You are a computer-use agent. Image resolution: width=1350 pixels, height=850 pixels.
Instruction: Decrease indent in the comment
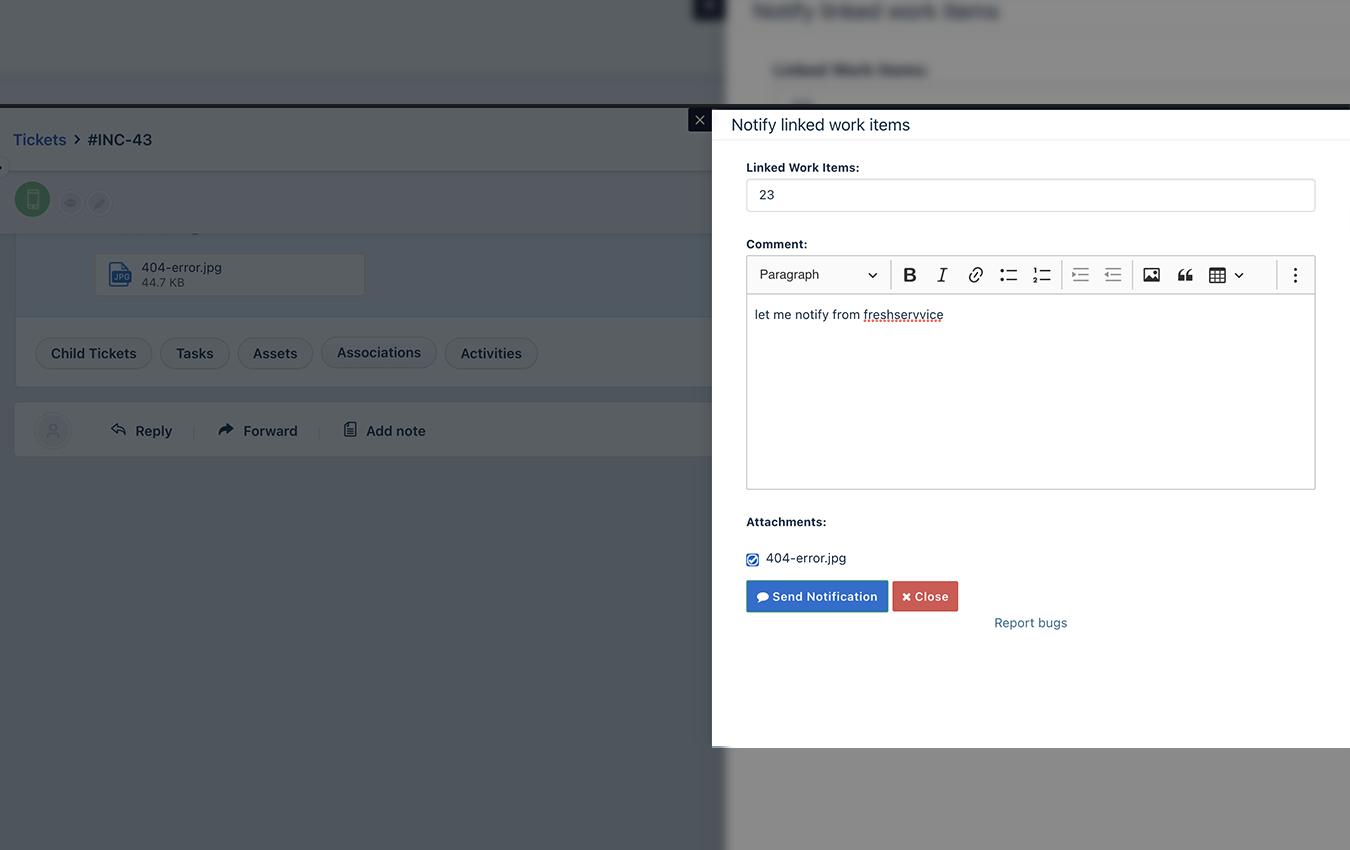[1113, 275]
